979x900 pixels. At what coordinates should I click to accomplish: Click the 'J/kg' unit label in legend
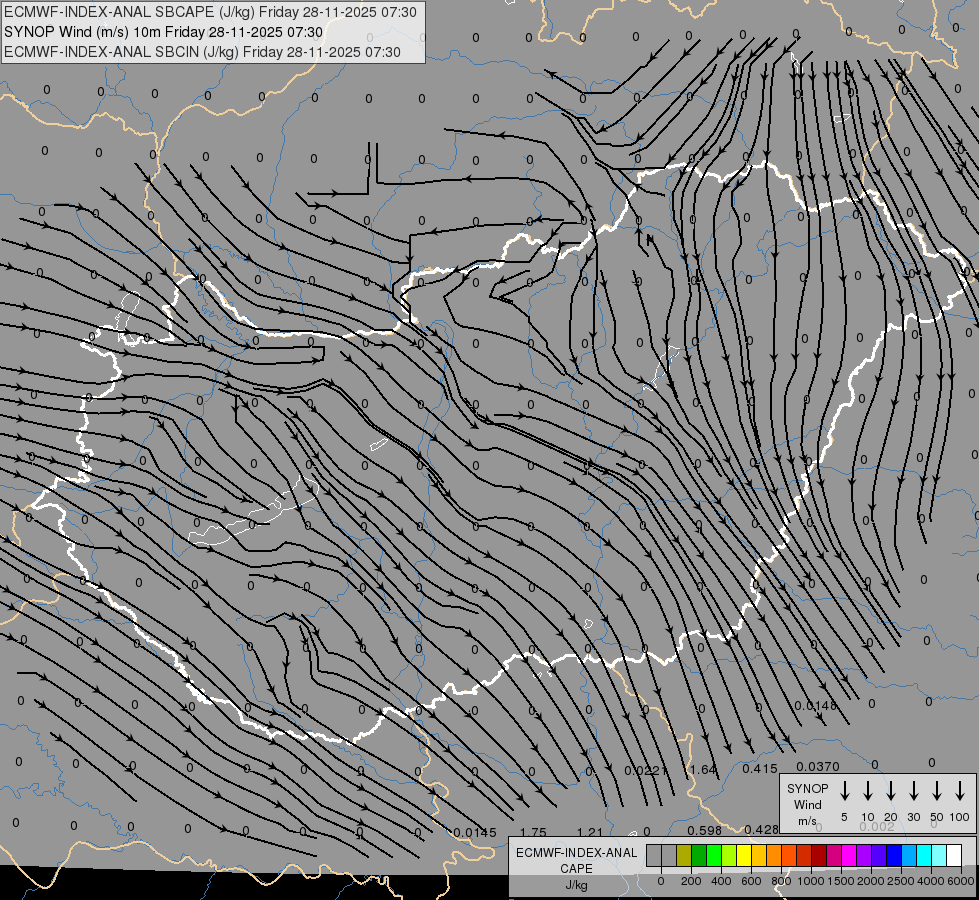point(576,885)
